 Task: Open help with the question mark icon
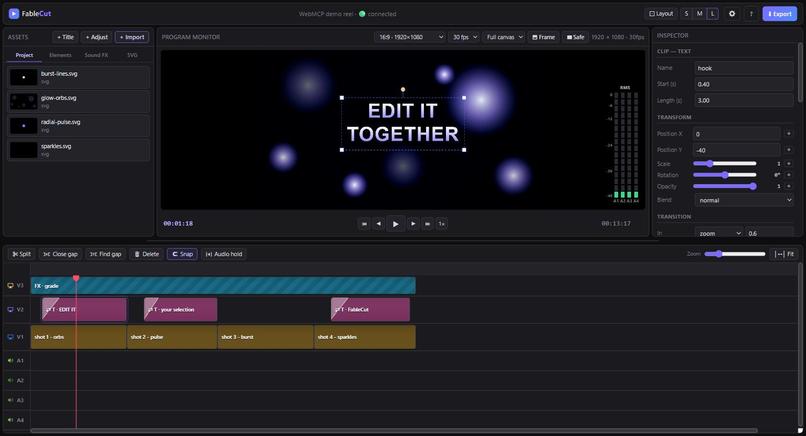point(751,14)
